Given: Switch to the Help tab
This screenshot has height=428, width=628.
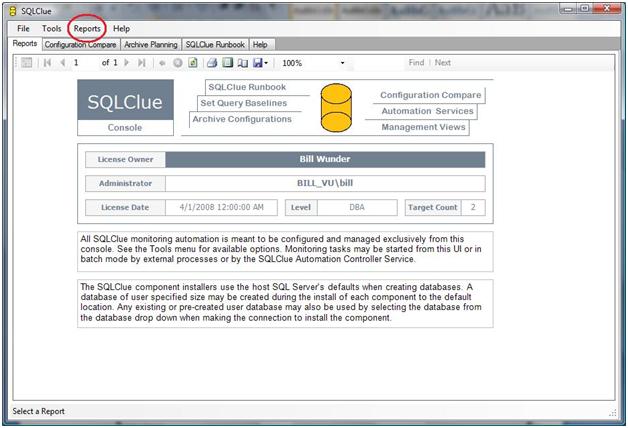Looking at the screenshot, I should (260, 44).
